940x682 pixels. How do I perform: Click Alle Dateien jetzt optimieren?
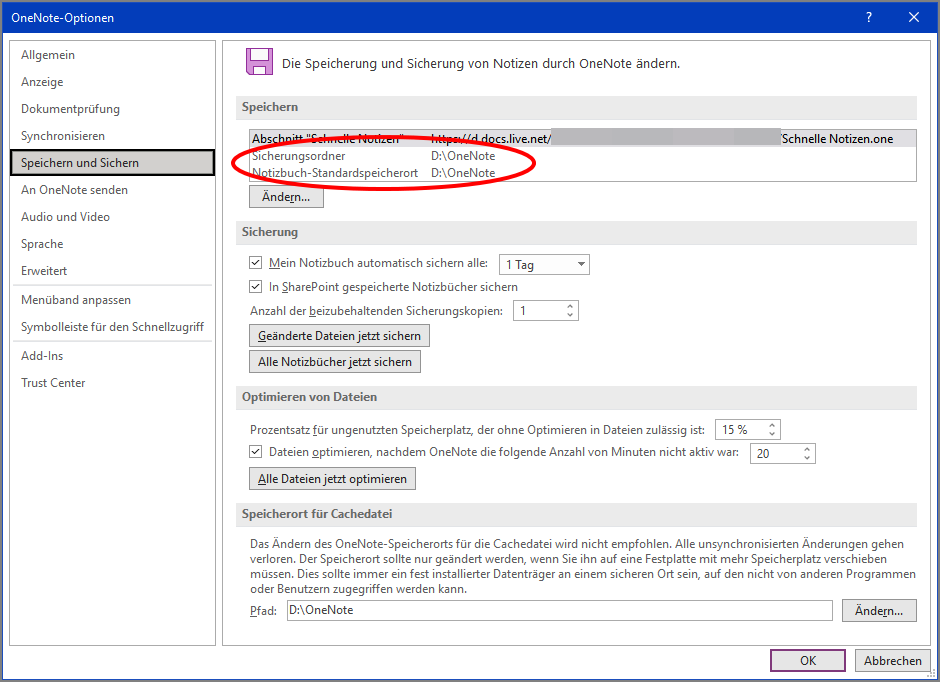point(332,478)
